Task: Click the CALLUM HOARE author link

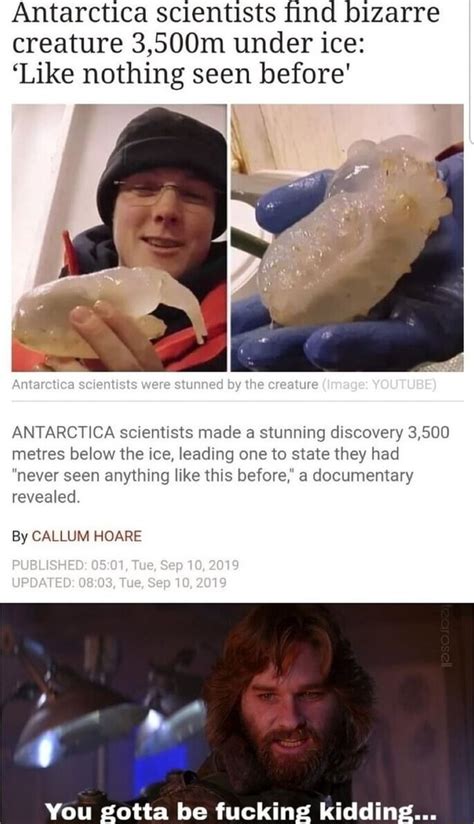Action: [x=87, y=536]
